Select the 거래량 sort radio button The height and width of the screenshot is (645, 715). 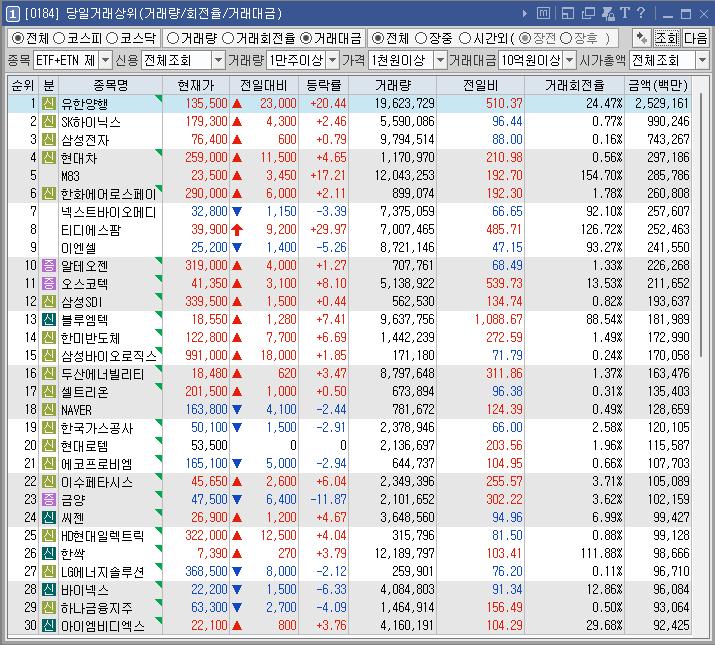point(173,38)
